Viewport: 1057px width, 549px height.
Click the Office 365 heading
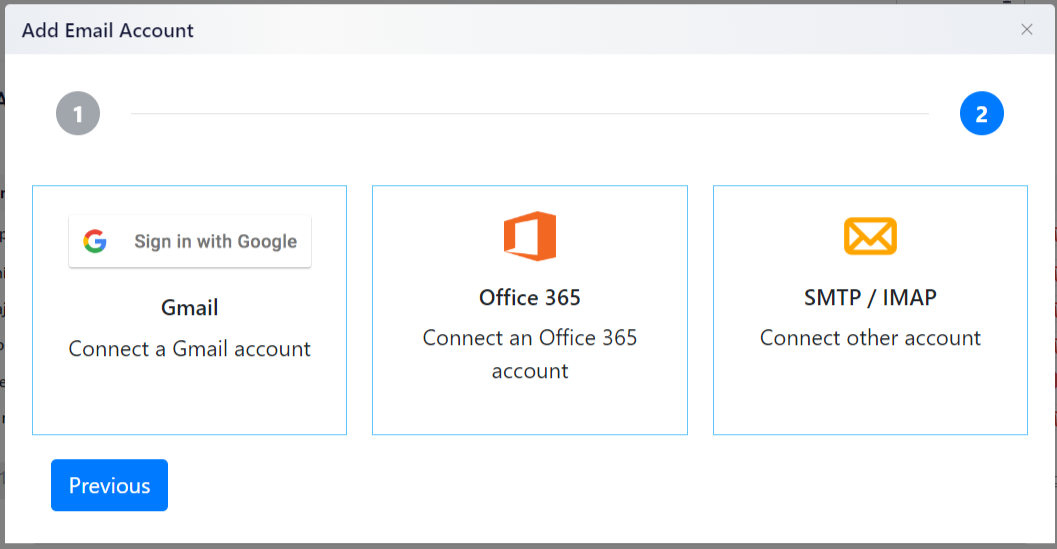(530, 297)
